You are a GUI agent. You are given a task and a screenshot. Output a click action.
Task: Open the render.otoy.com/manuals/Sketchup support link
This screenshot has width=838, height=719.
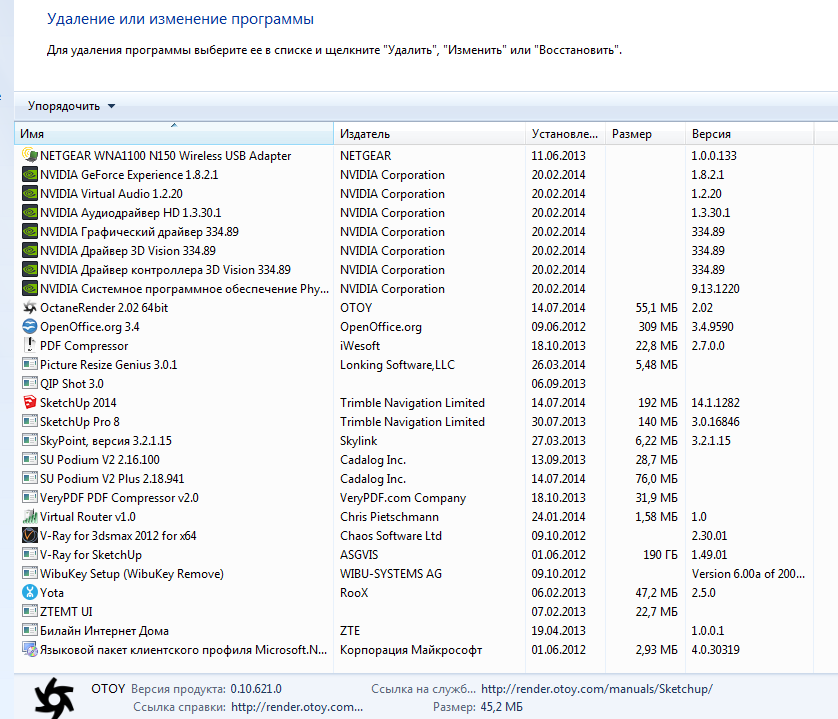[597, 689]
